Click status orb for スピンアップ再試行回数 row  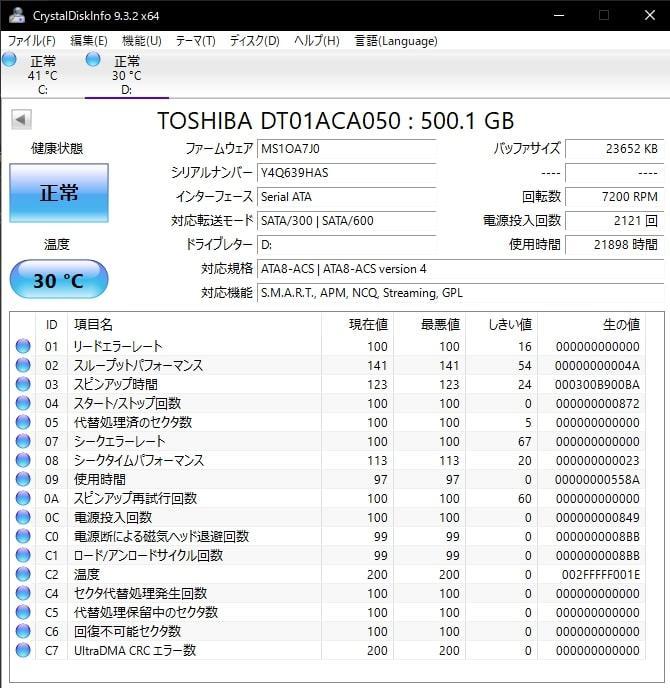[23, 498]
